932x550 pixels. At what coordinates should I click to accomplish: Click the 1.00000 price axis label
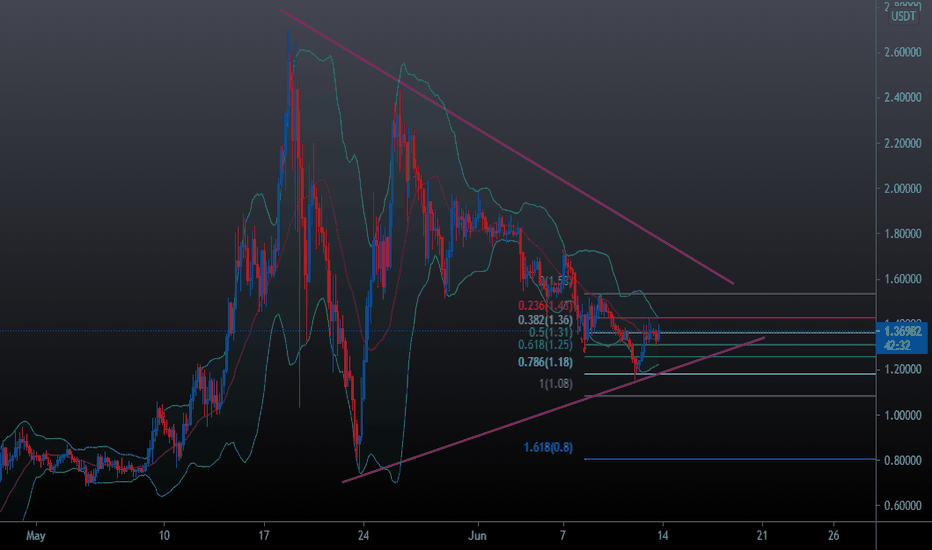coord(903,415)
